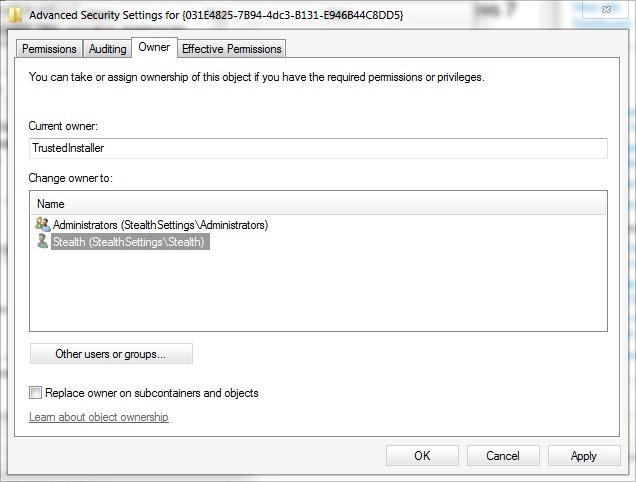Enable Replace owner on subcontainers and objects
Image resolution: width=636 pixels, height=482 pixels.
pos(37,393)
